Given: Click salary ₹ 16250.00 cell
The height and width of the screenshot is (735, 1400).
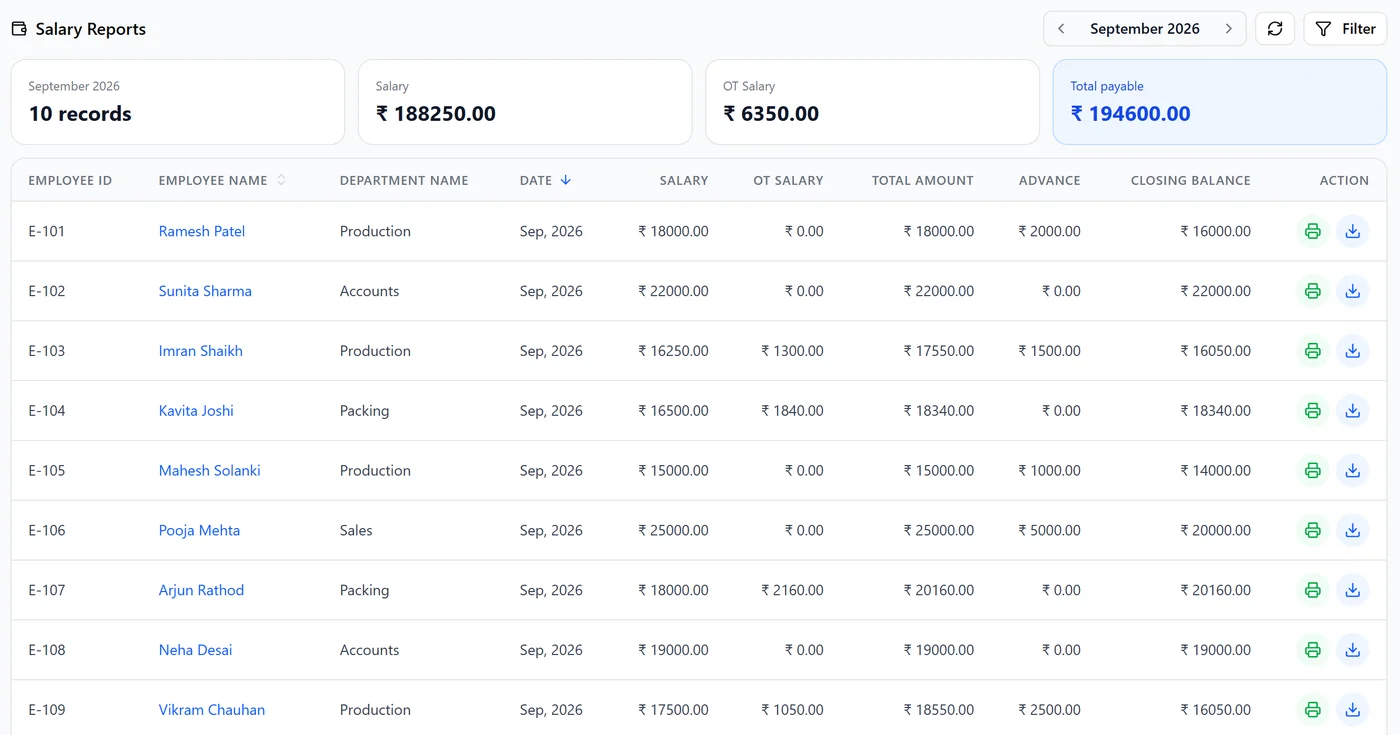Looking at the screenshot, I should [674, 351].
